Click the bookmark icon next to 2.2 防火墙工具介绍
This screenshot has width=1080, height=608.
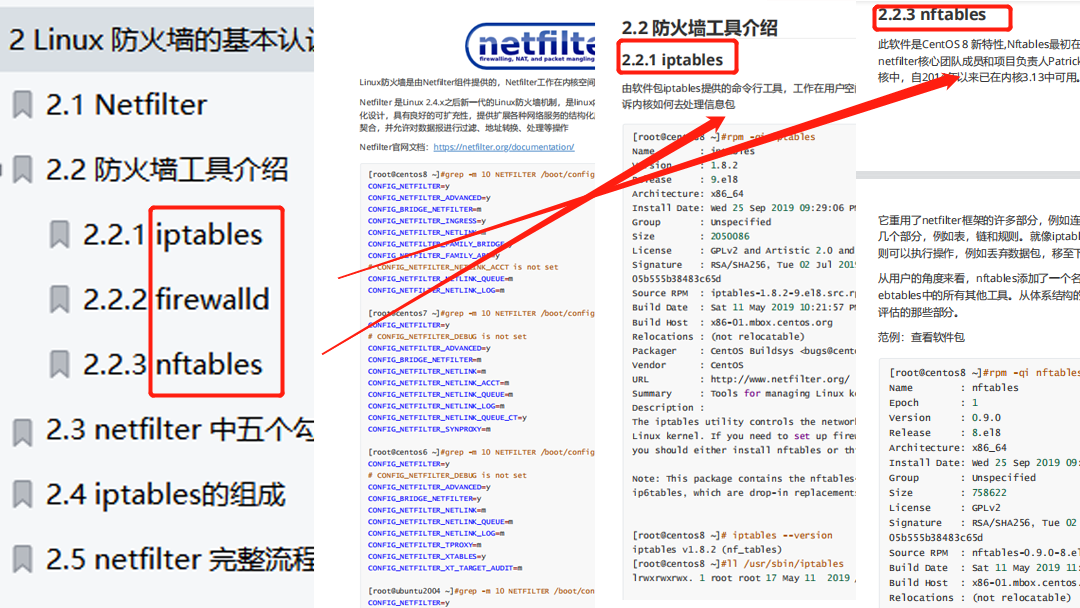(22, 170)
